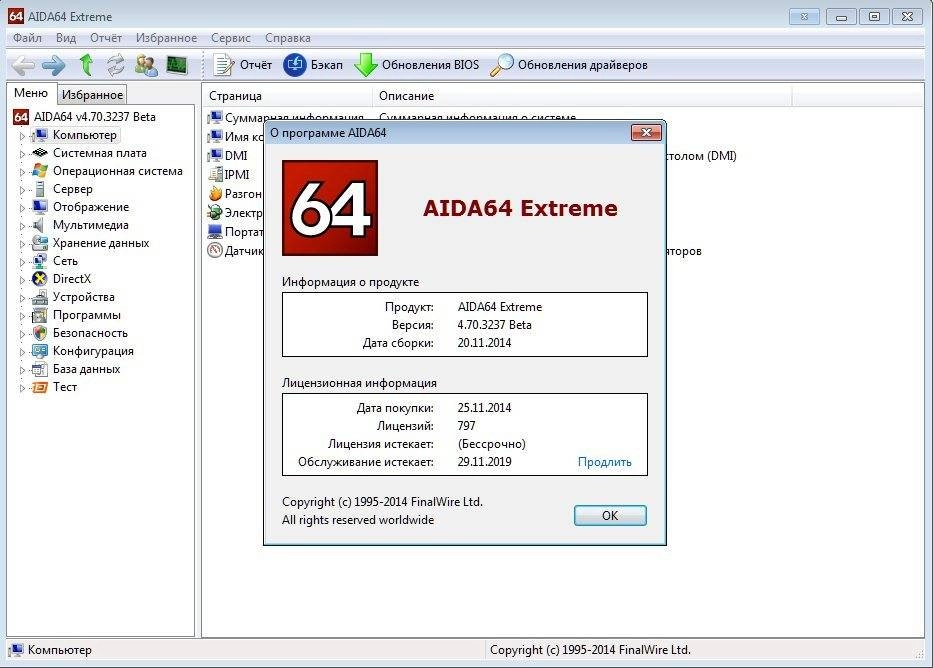Viewport: 933px width, 668px height.
Task: Click the large red 64 logo
Action: [x=330, y=208]
